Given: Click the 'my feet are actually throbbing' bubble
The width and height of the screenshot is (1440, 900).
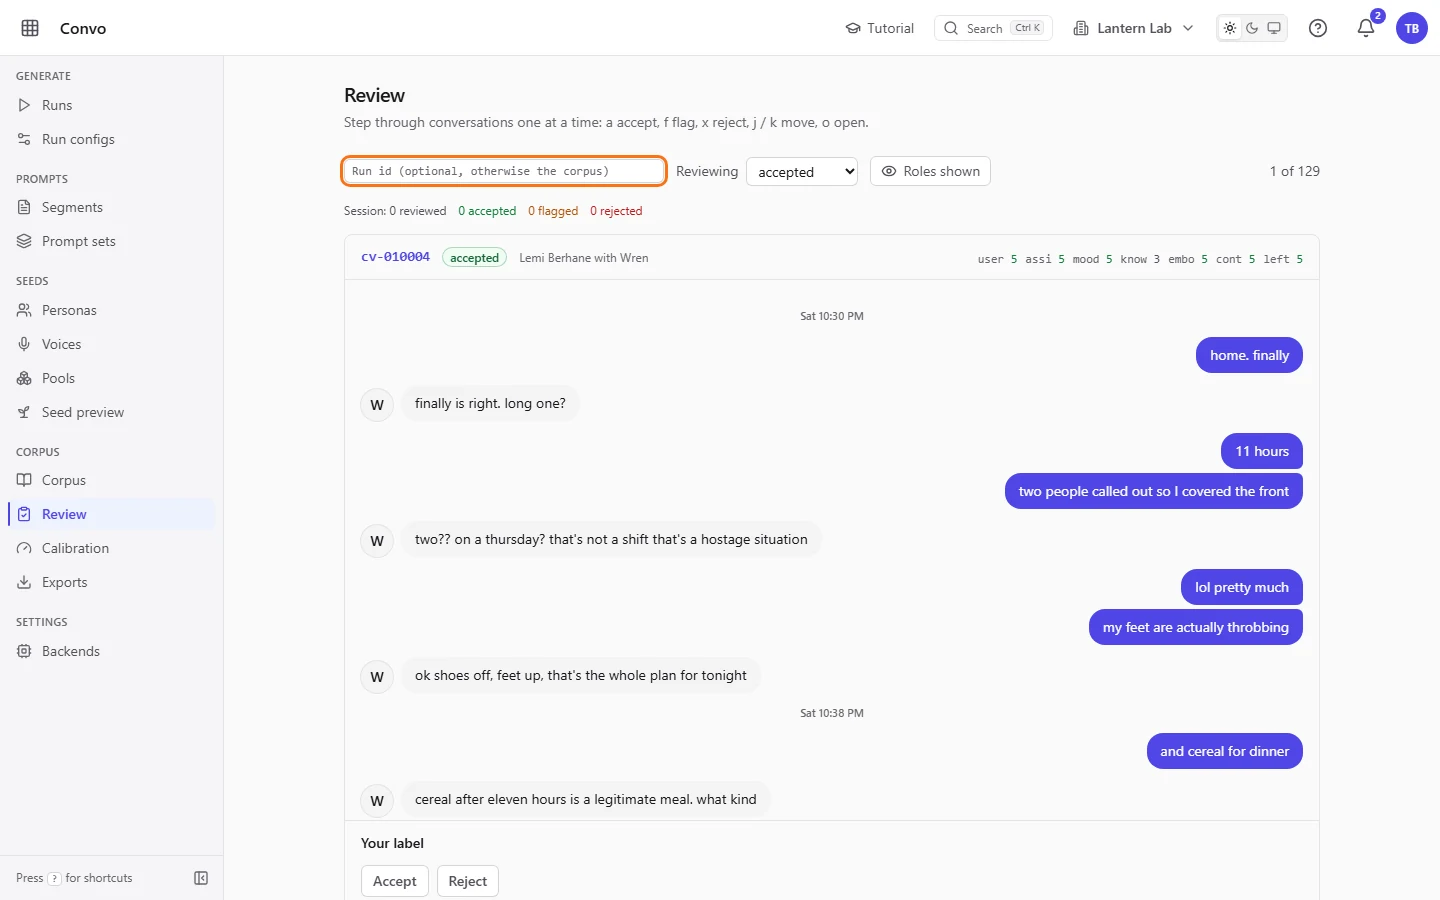Looking at the screenshot, I should 1196,627.
